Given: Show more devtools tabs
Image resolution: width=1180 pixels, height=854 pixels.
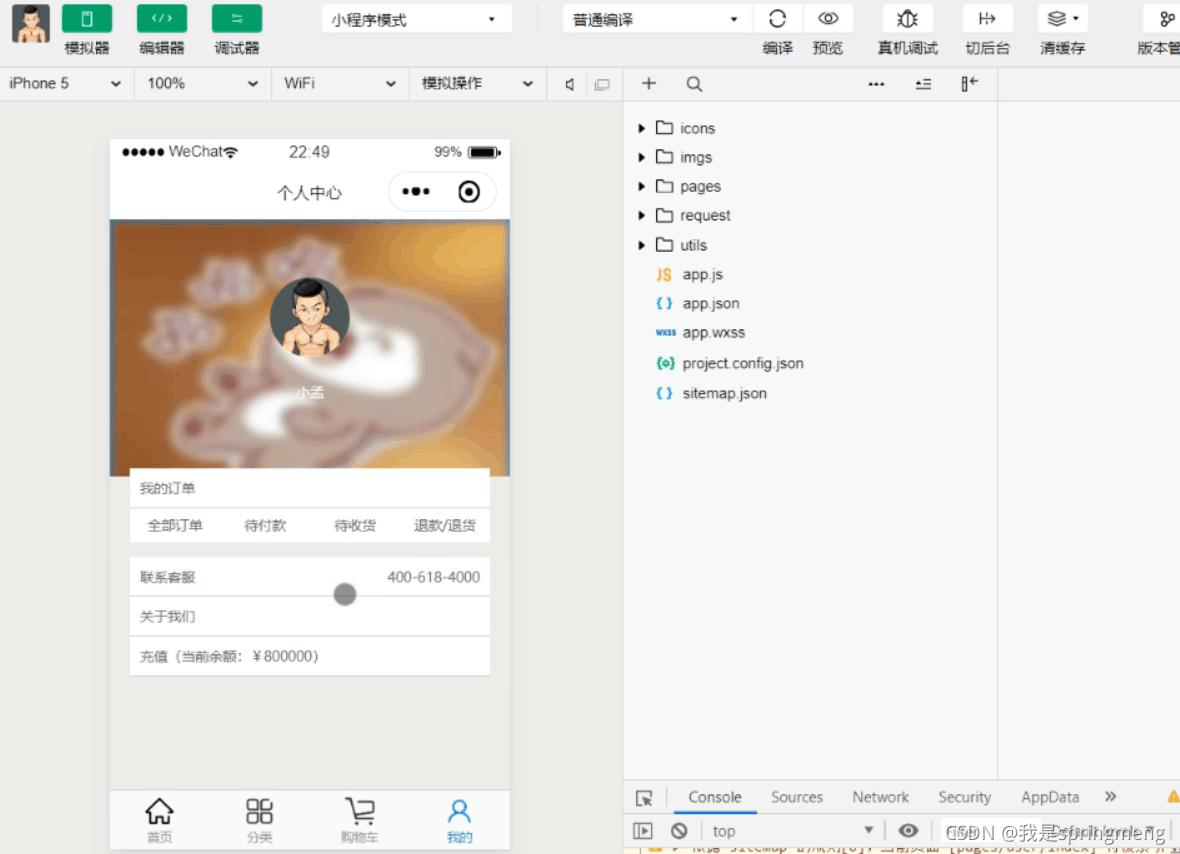Looking at the screenshot, I should pyautogui.click(x=1111, y=796).
